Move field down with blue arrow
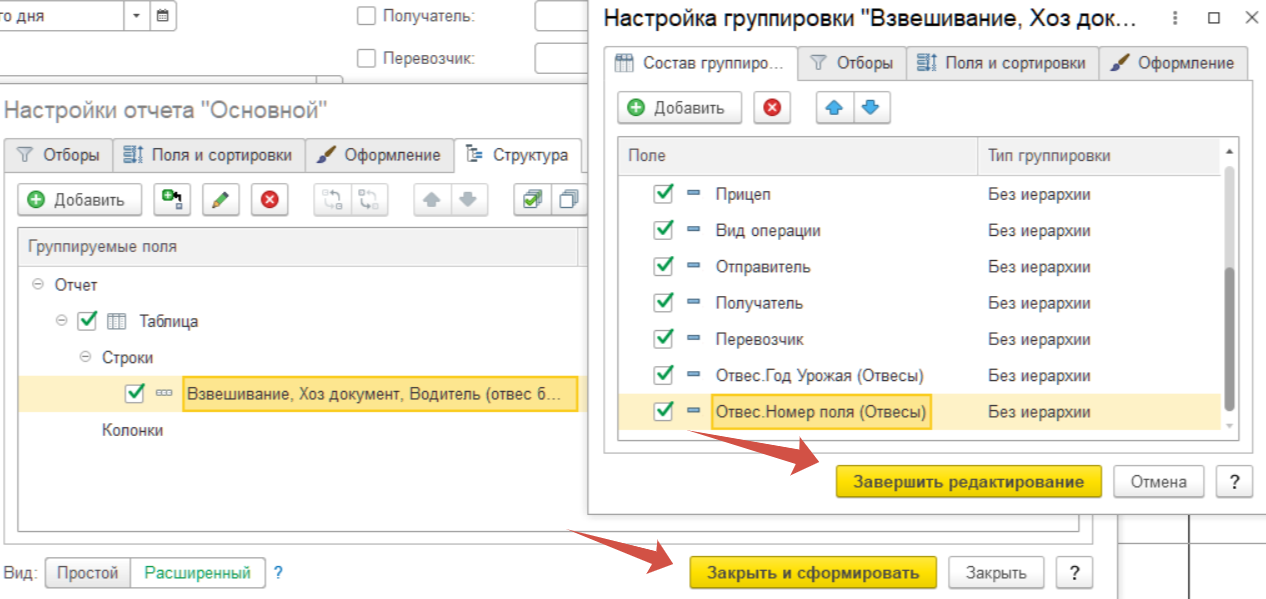The height and width of the screenshot is (599, 1266). (x=870, y=108)
